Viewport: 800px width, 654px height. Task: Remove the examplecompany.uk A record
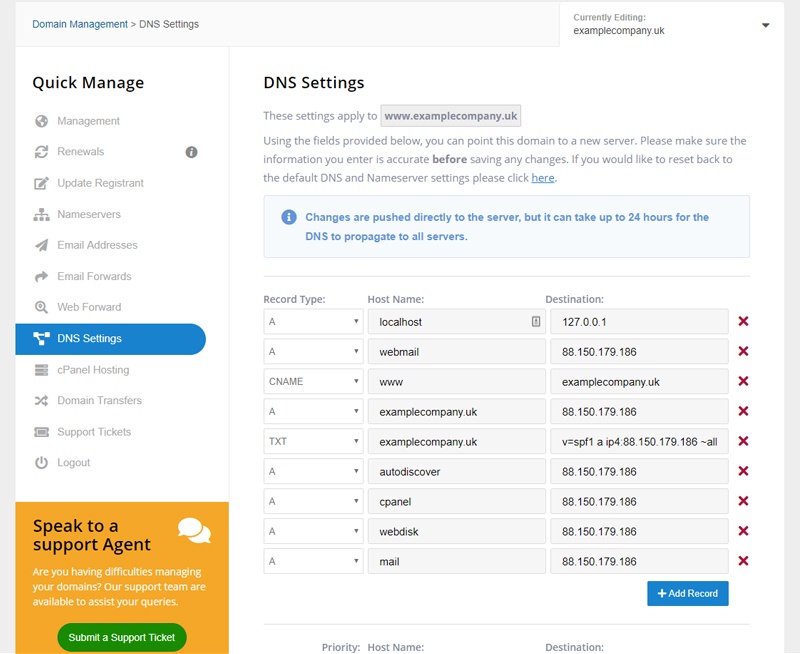click(x=743, y=411)
